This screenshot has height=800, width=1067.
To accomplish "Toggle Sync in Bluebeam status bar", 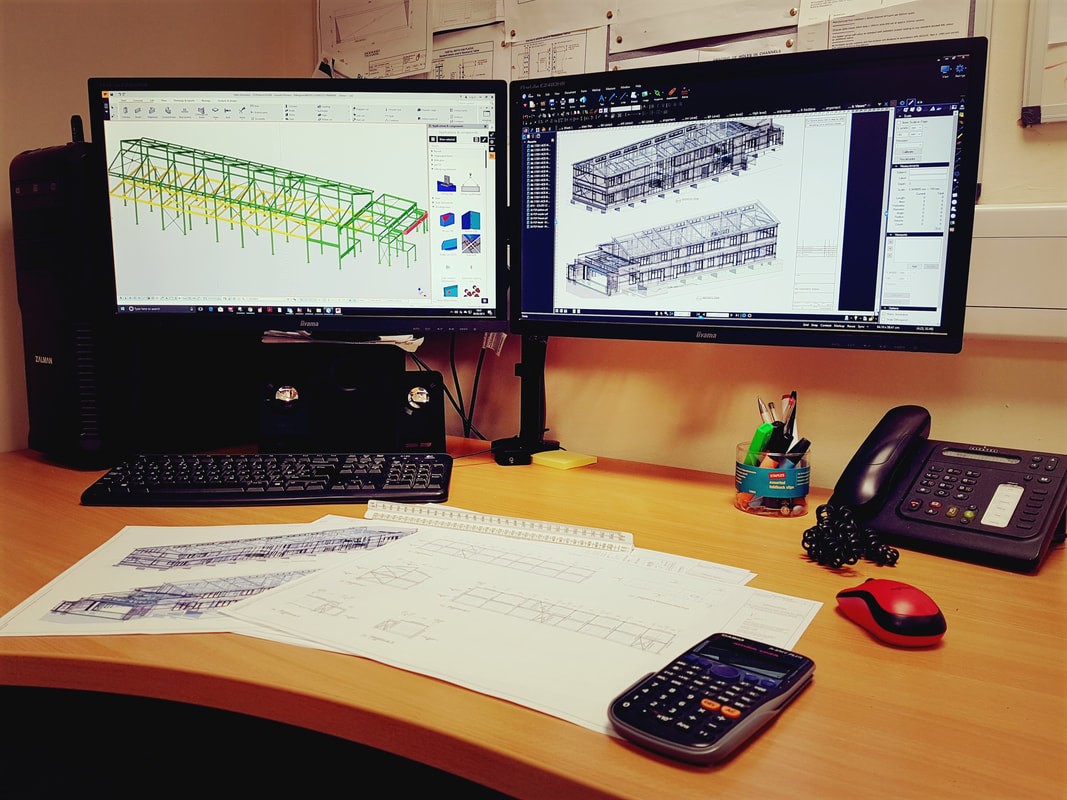I will click(x=861, y=327).
